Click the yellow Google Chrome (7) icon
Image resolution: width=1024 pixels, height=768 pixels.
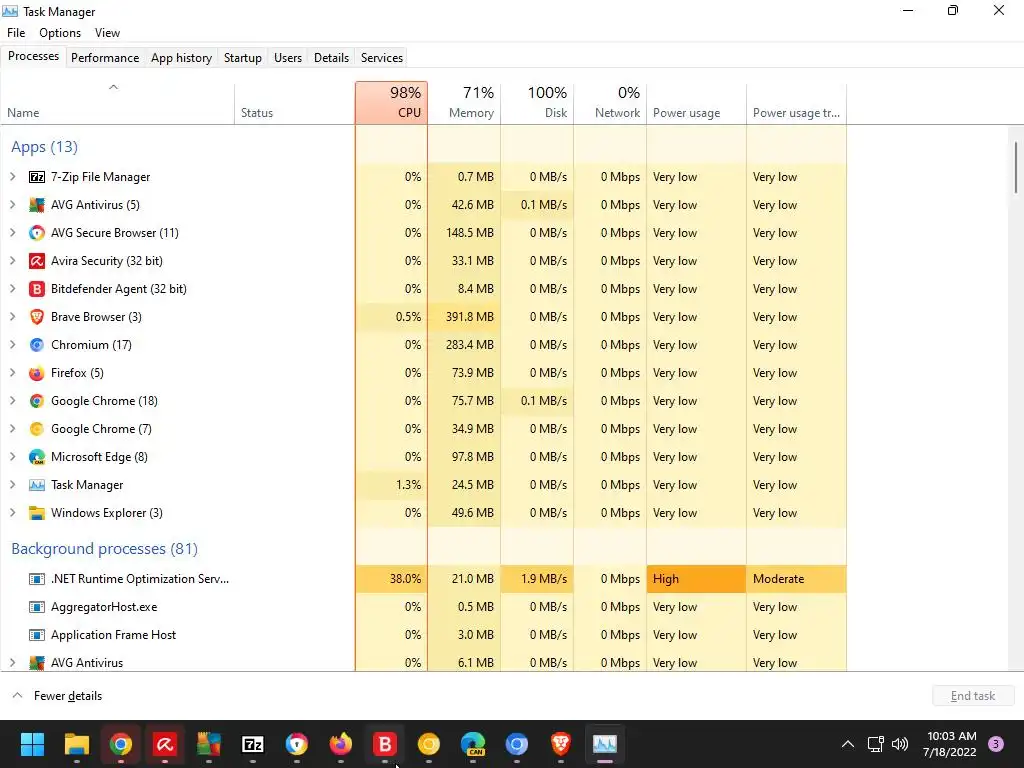pos(37,429)
